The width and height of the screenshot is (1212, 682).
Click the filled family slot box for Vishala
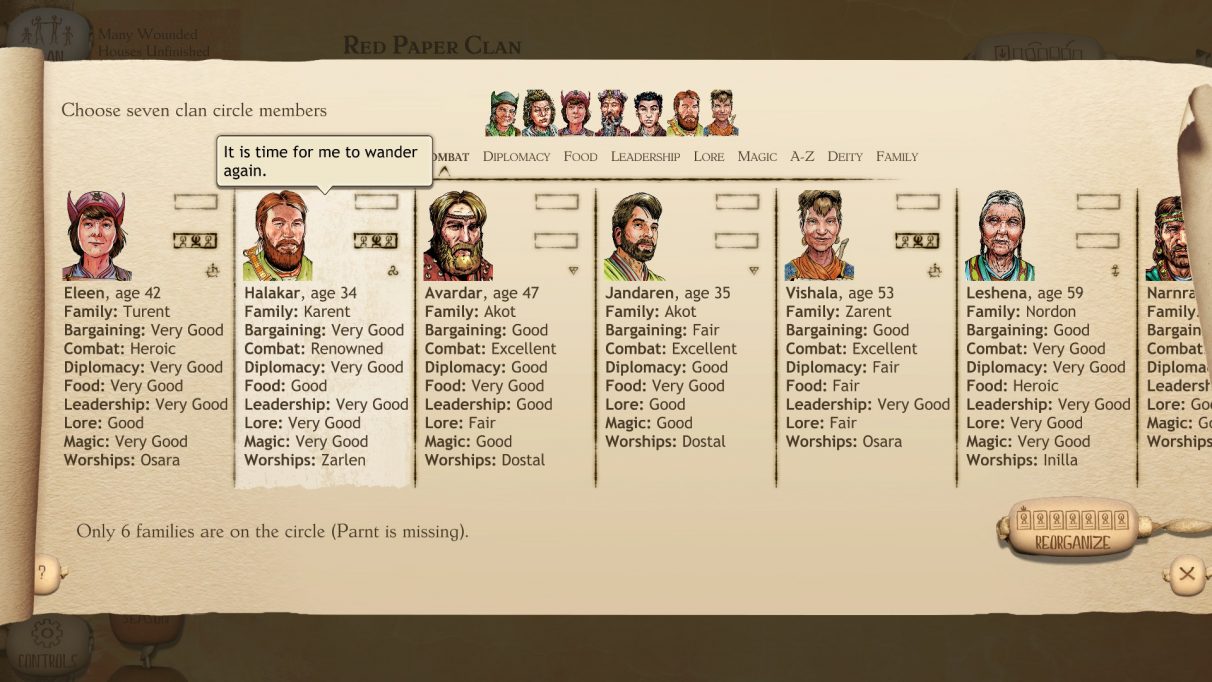pos(917,241)
